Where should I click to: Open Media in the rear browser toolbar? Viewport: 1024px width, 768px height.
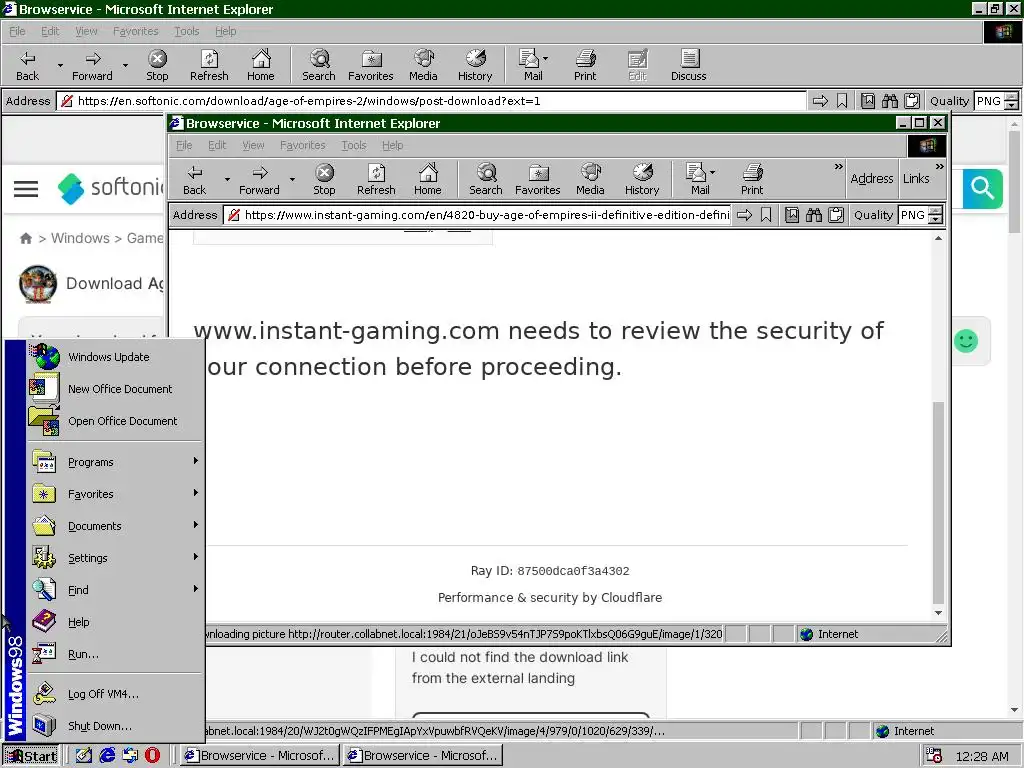coord(423,65)
